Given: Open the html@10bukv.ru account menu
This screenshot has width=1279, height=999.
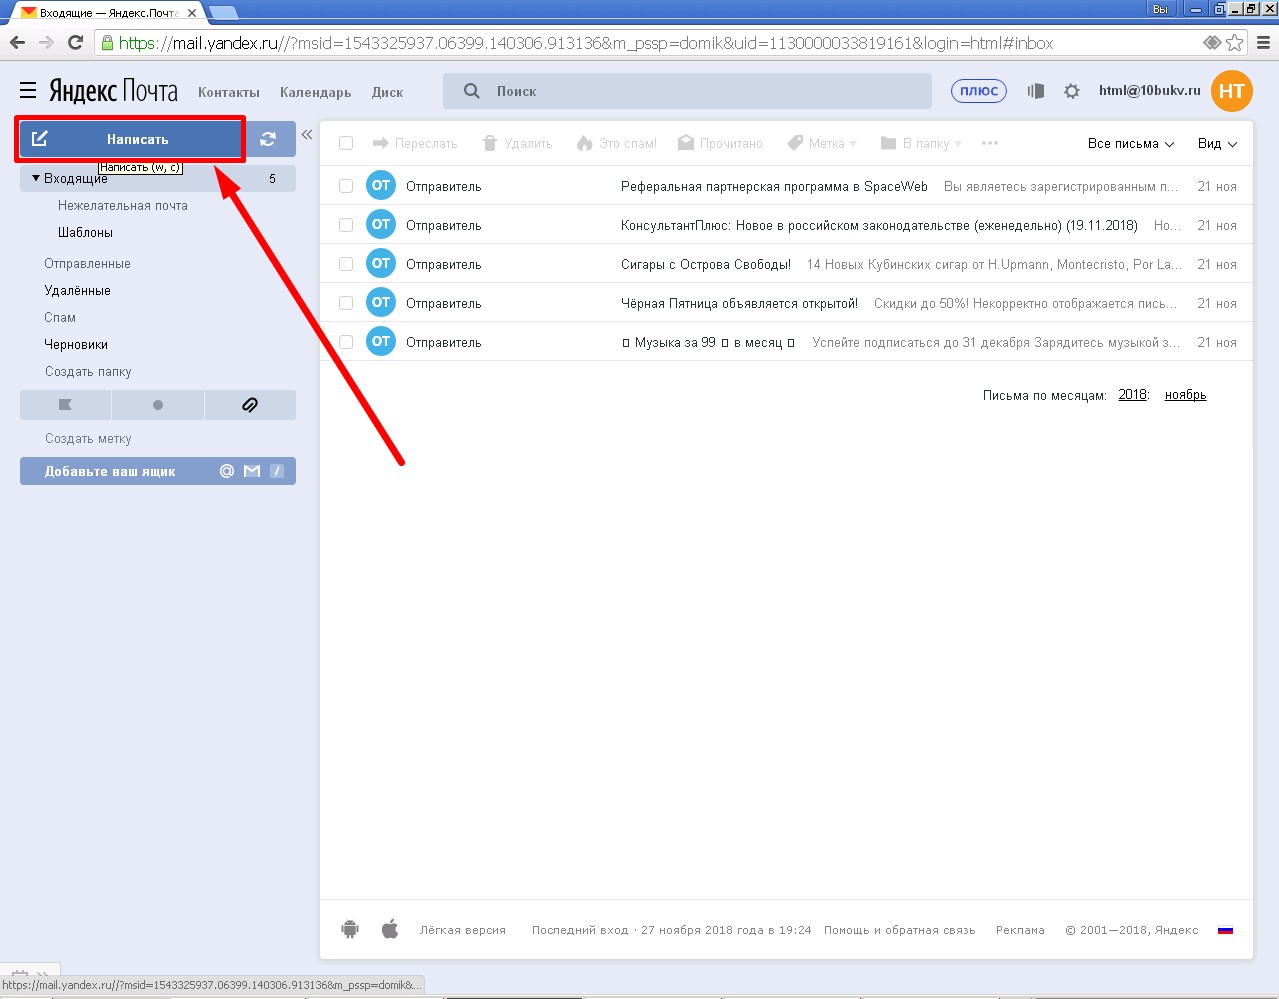Looking at the screenshot, I should (x=1149, y=90).
